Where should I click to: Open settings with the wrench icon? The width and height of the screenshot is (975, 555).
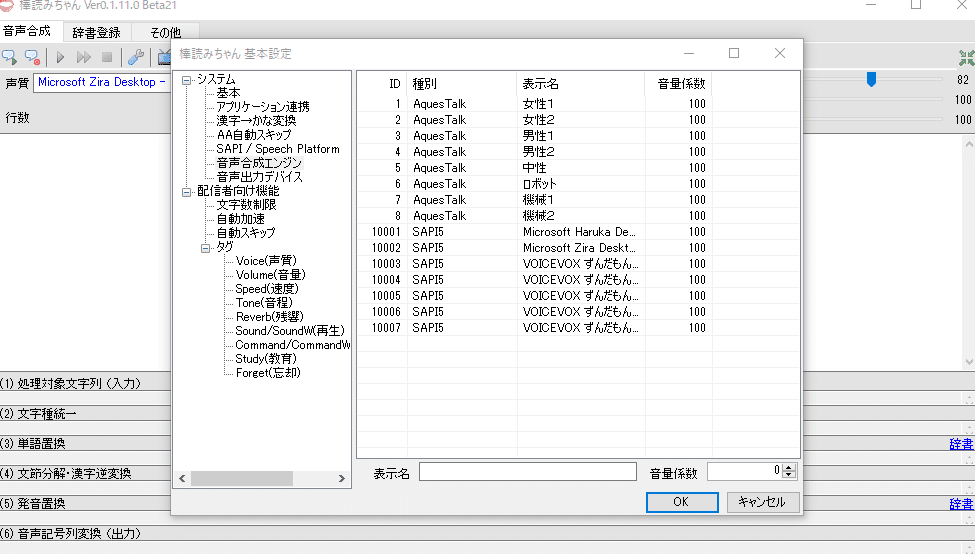[x=136, y=57]
